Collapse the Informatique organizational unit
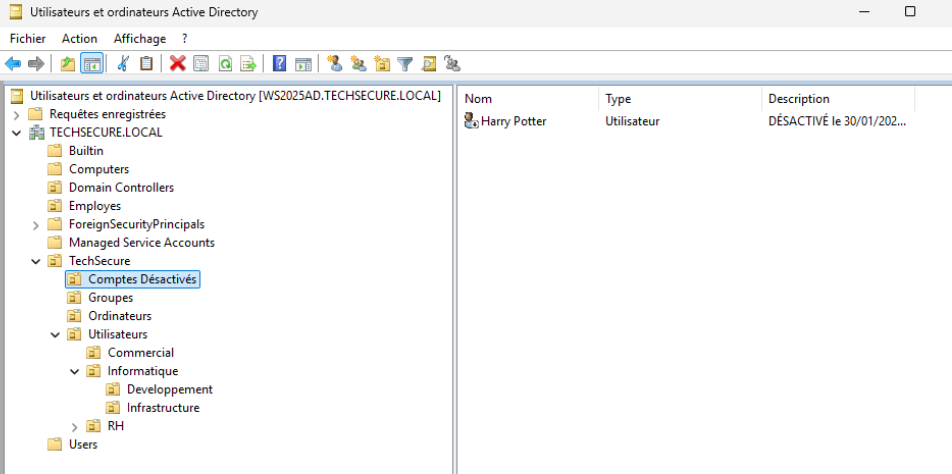This screenshot has height=474, width=952. (x=75, y=371)
